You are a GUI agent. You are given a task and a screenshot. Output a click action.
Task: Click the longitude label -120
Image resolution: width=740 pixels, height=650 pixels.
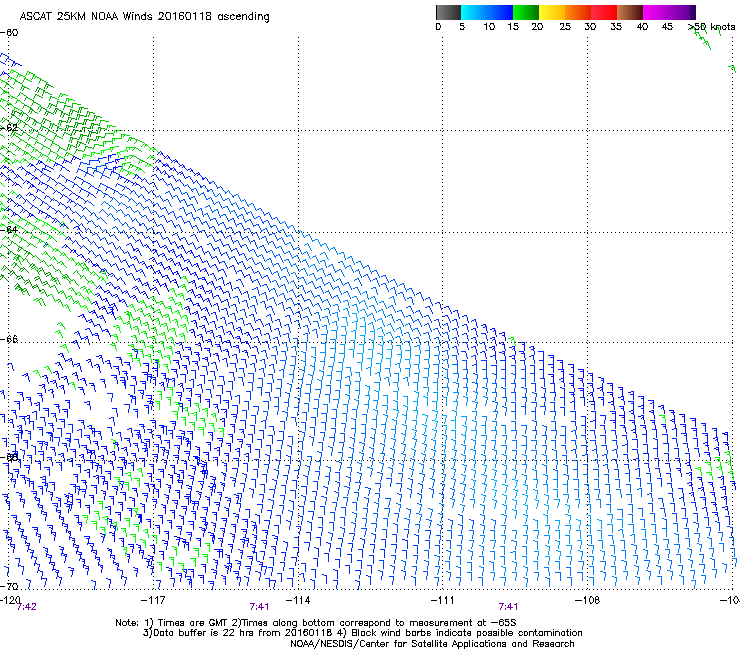click(10, 600)
